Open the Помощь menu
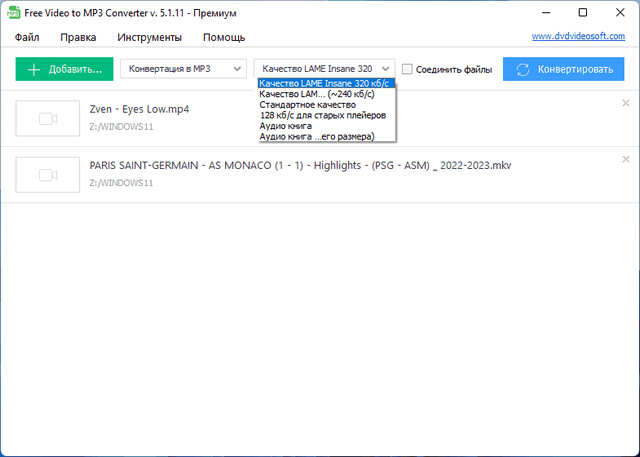 (224, 37)
